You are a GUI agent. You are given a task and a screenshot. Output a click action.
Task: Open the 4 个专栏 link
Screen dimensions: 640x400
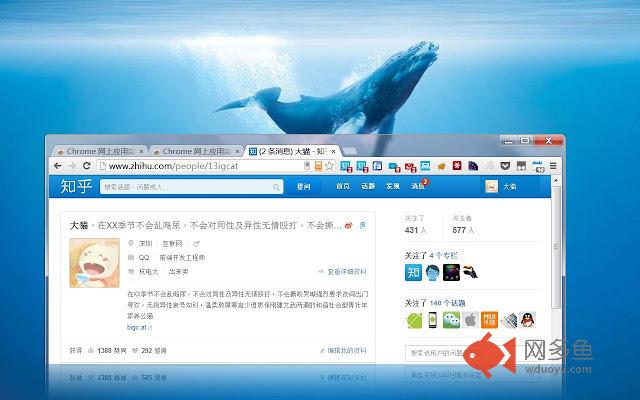tap(444, 256)
